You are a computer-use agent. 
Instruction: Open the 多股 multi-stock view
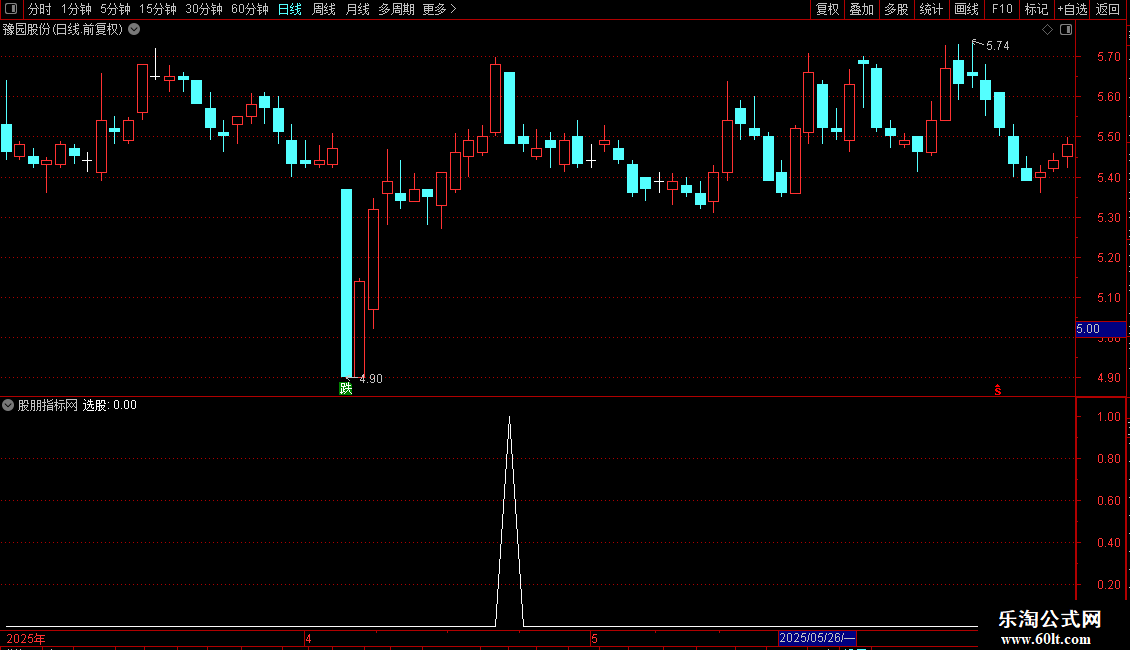click(x=896, y=9)
